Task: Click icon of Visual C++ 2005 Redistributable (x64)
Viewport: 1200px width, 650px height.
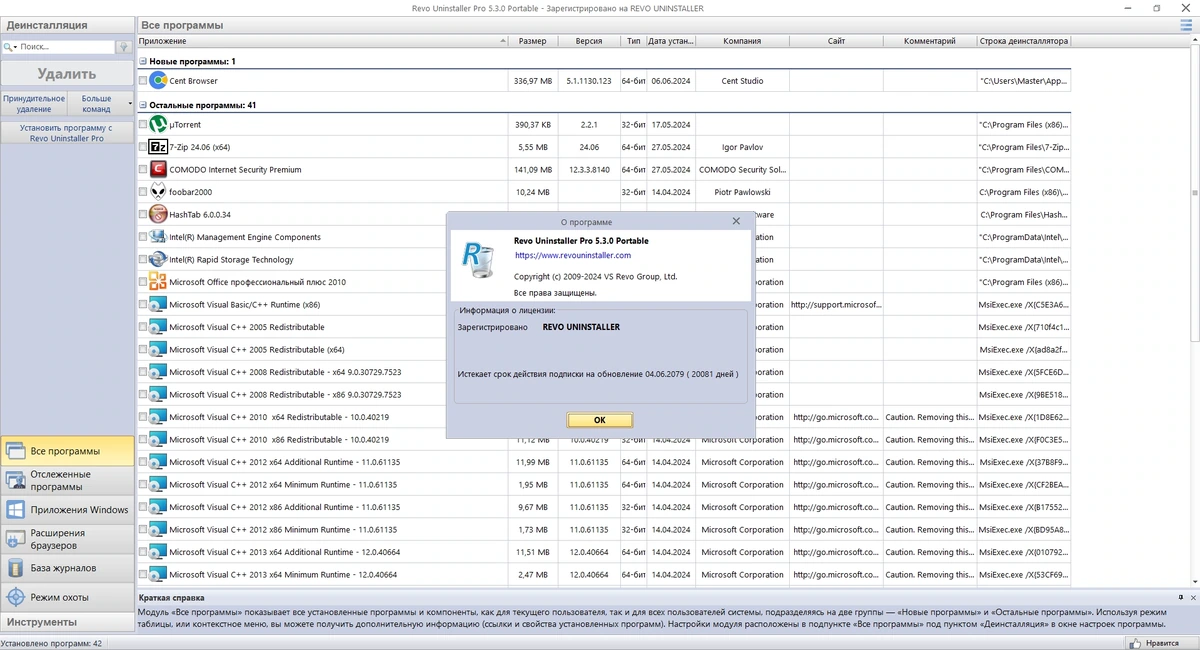Action: coord(158,350)
